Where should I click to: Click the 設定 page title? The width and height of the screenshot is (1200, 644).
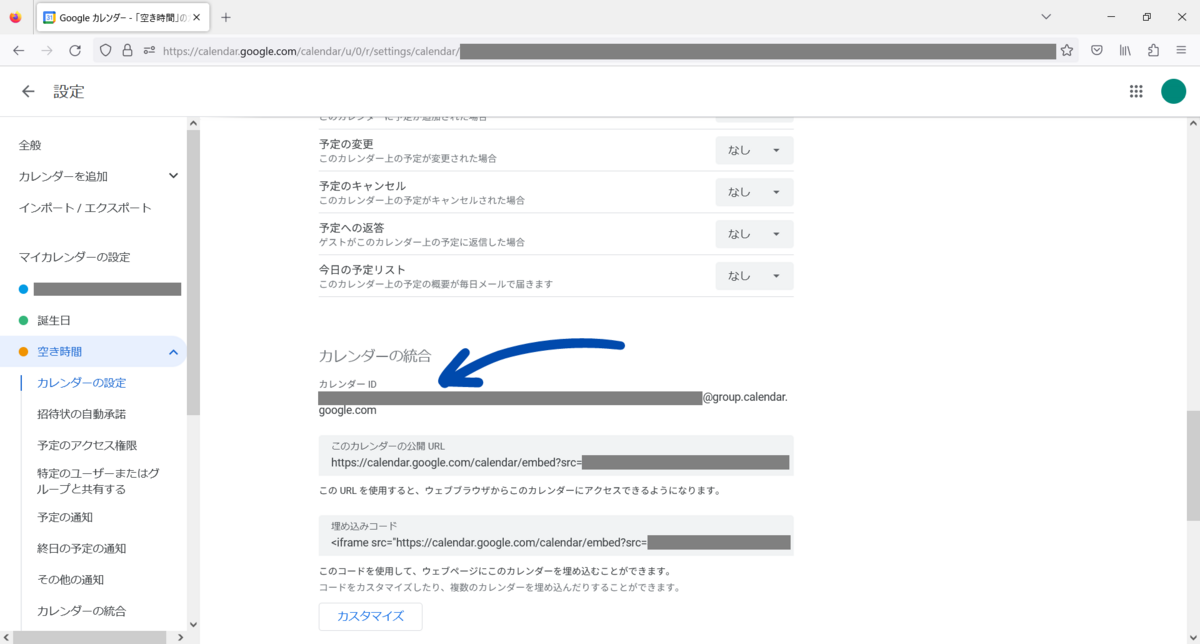click(69, 92)
